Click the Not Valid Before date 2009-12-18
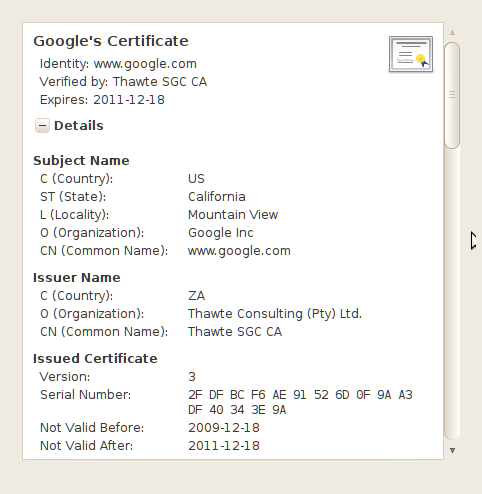 pos(224,428)
